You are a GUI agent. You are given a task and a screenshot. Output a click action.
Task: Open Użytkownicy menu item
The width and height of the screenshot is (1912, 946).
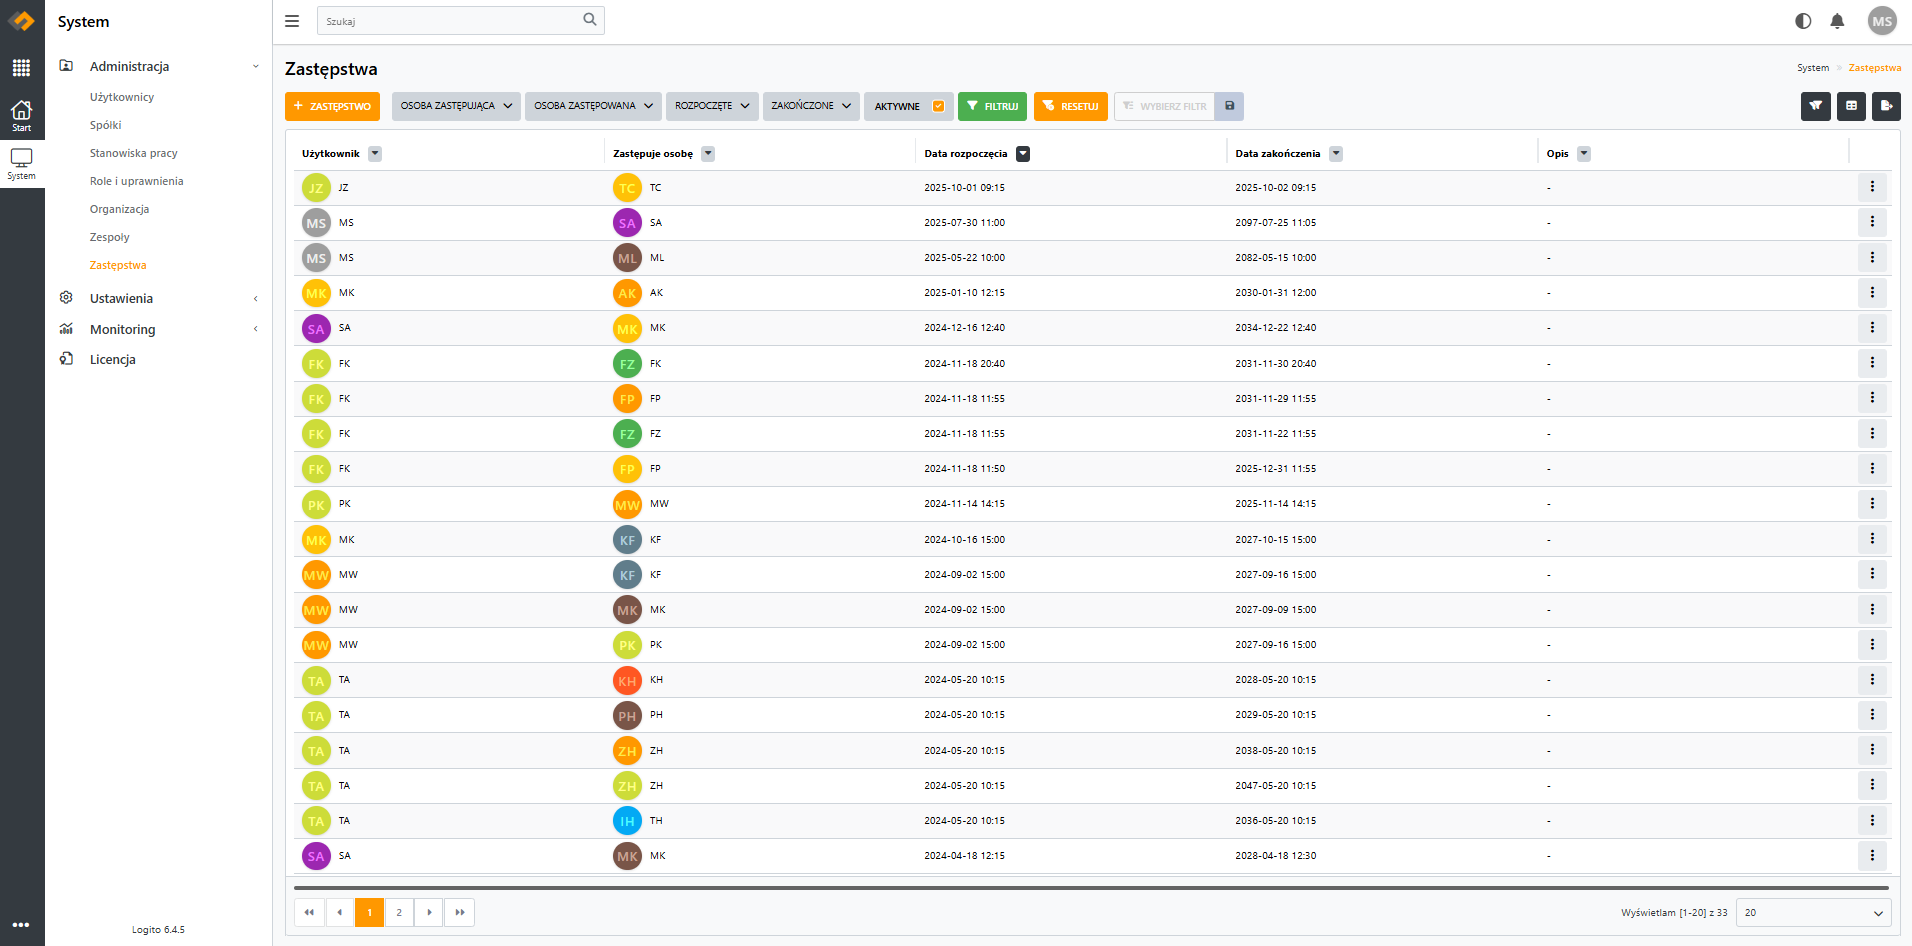tap(122, 97)
